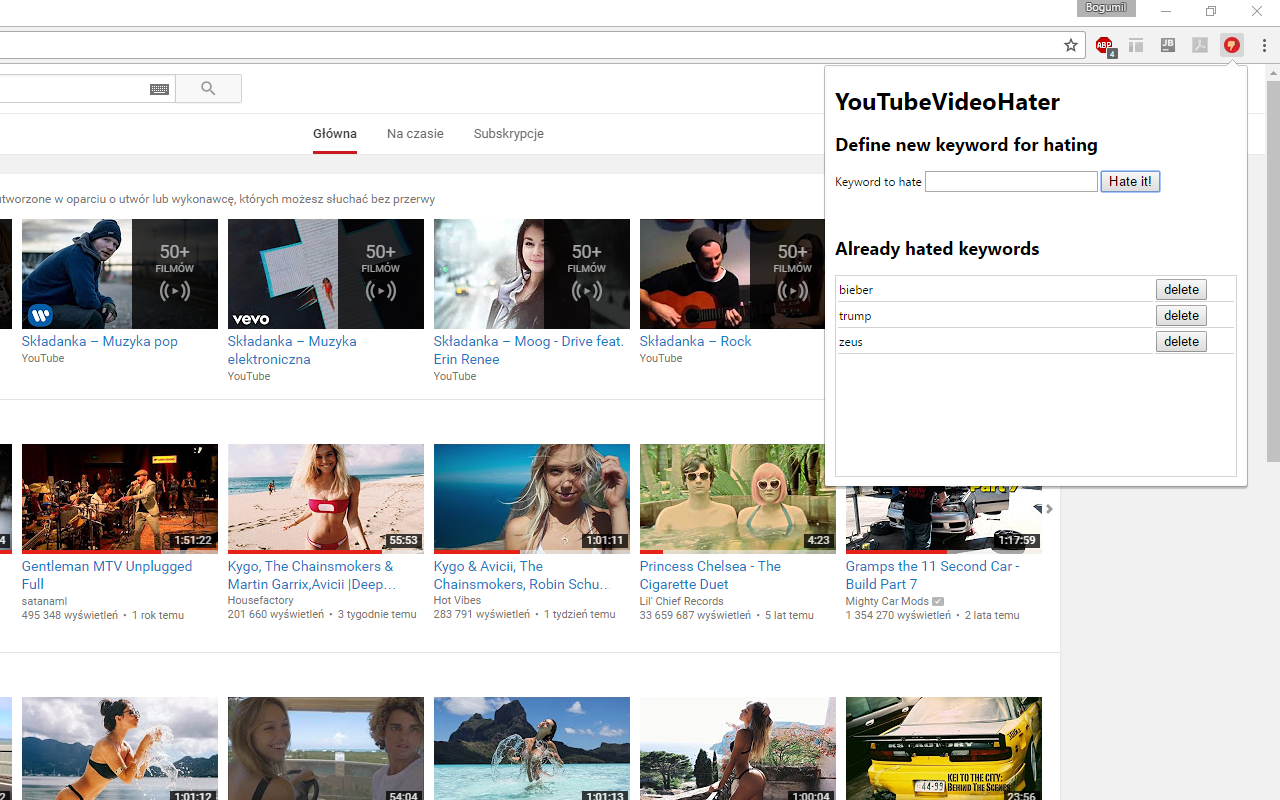1280x800 pixels.
Task: Select the 495 348 wyświetleń view count
Action: pos(70,616)
